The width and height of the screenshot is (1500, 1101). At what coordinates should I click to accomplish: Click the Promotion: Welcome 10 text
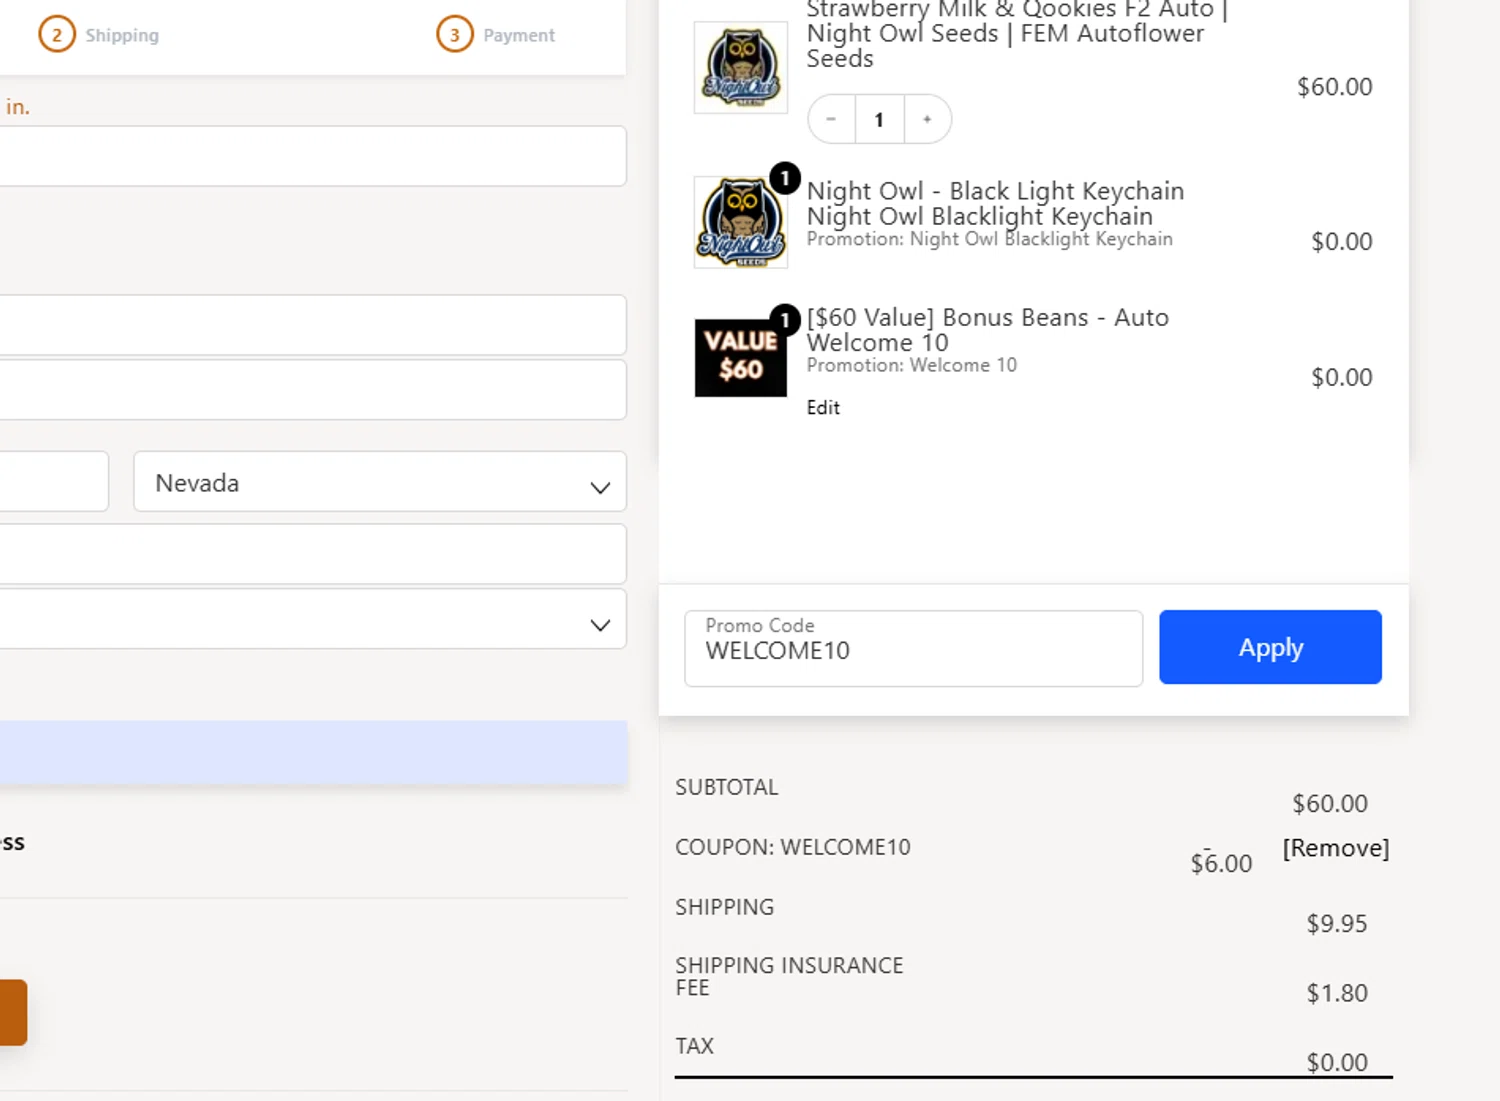pyautogui.click(x=911, y=365)
